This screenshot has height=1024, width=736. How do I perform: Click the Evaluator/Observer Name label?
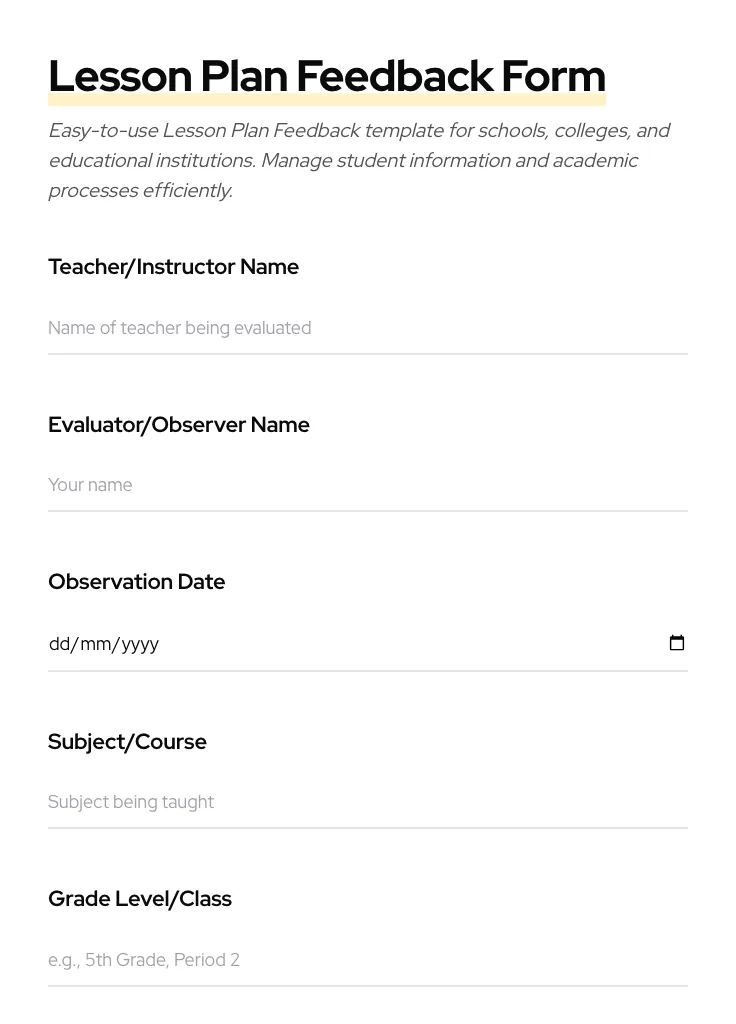[x=179, y=424]
